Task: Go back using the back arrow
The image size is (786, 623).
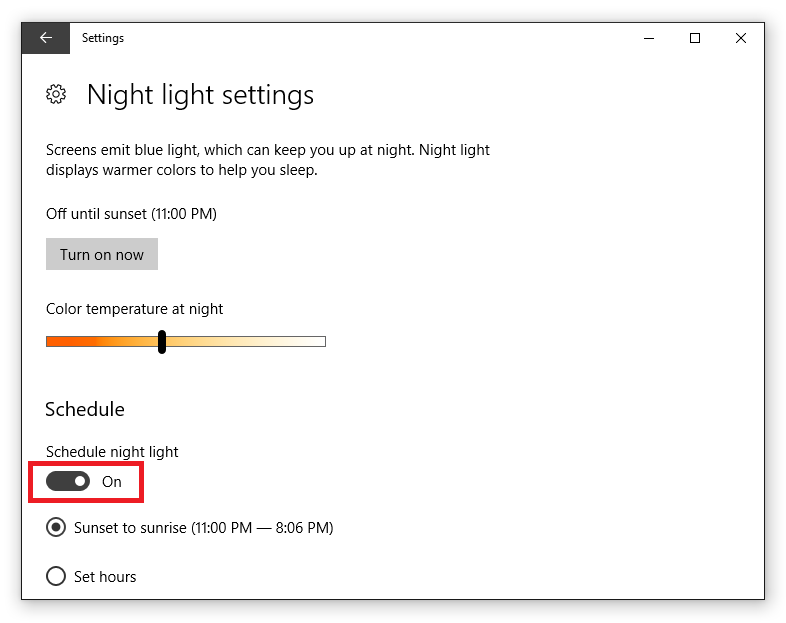Action: click(46, 38)
